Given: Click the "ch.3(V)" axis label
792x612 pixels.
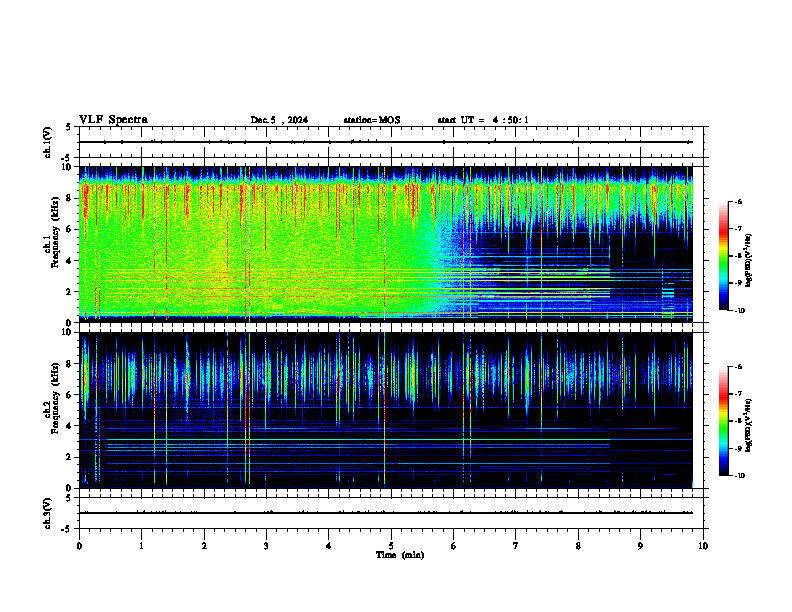Looking at the screenshot, I should pyautogui.click(x=47, y=513).
